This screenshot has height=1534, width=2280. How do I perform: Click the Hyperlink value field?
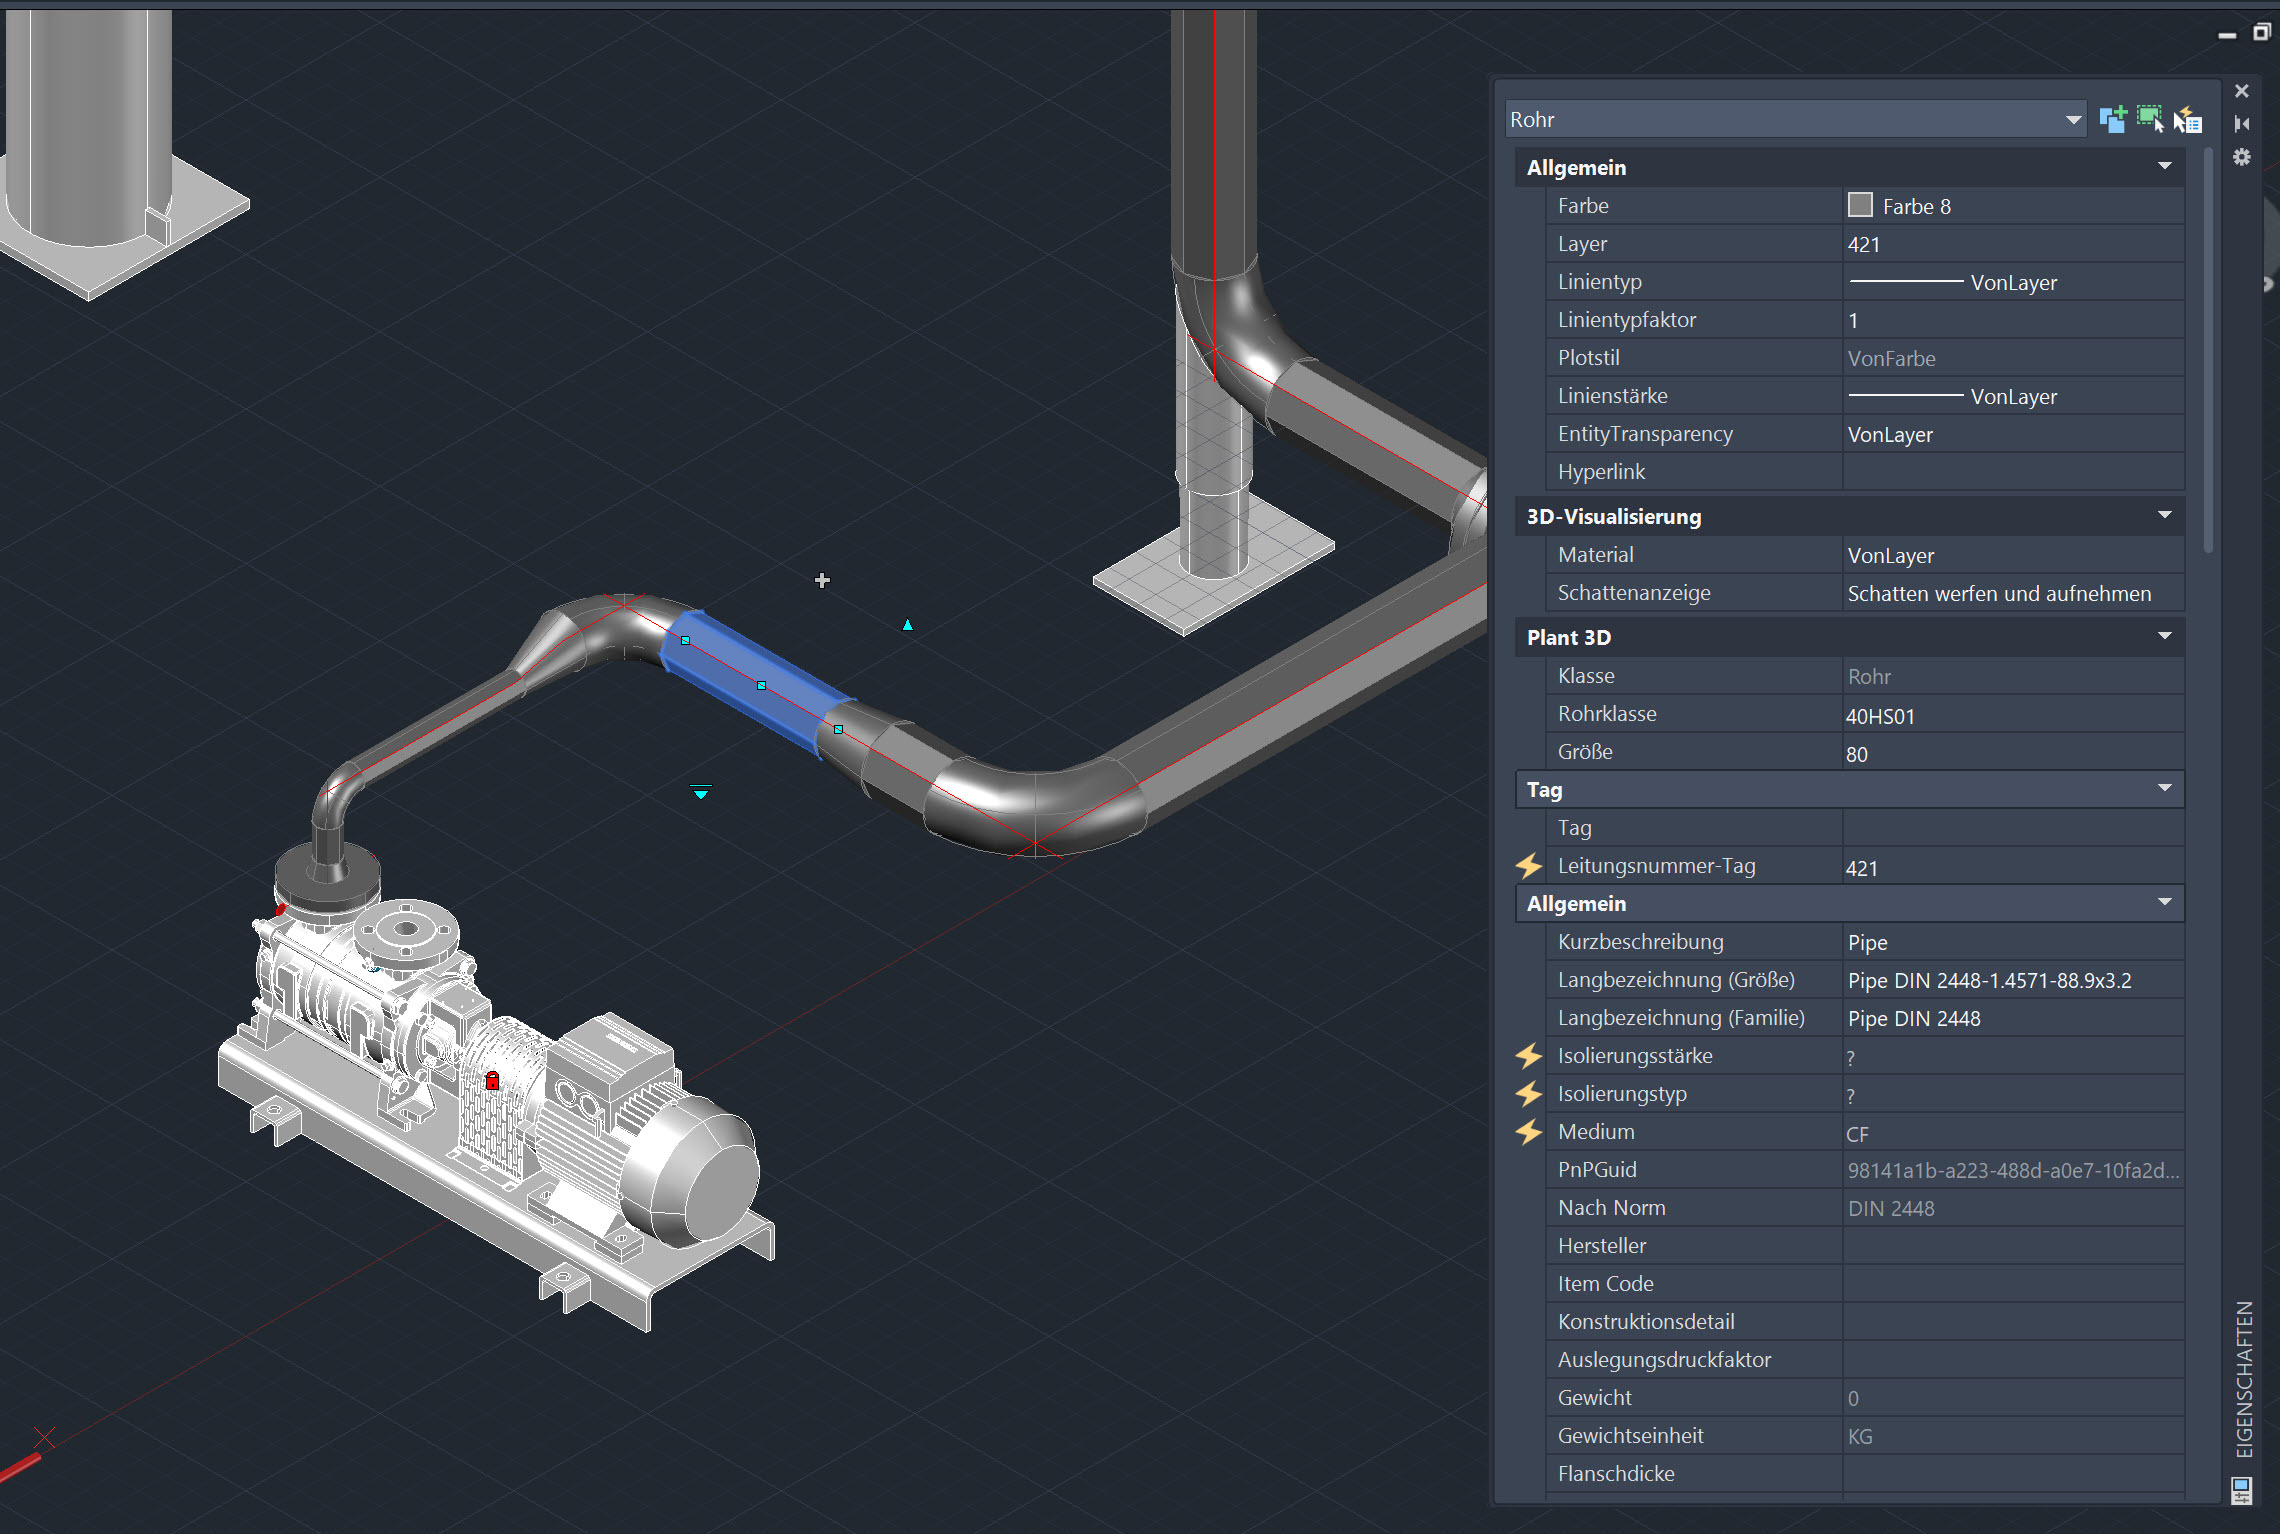2010,471
